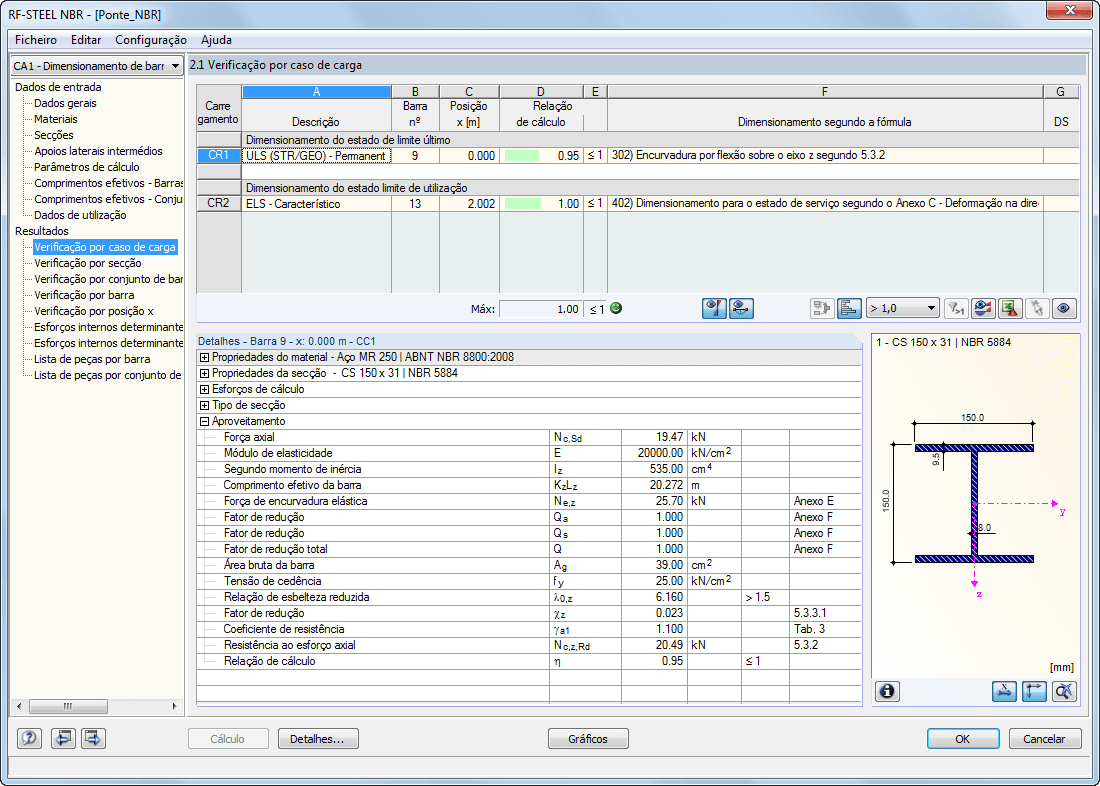Screen dimensions: 1100x786
Task: Click 'Força de encurvadura elástica' row
Action: point(529,501)
